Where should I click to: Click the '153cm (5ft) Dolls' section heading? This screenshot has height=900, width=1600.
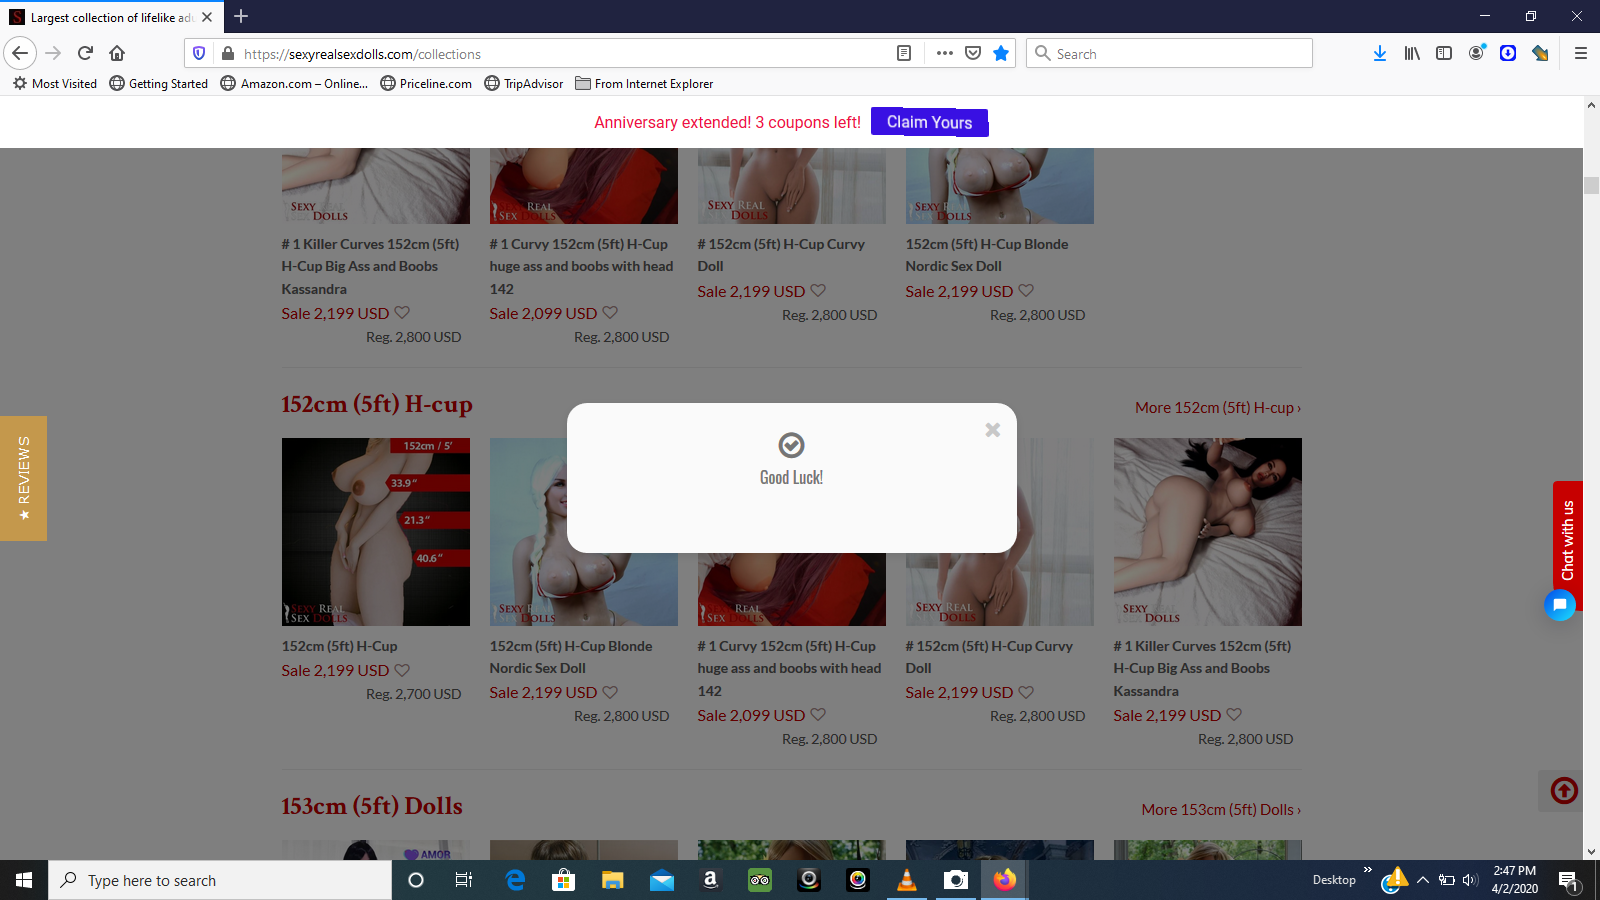[372, 806]
